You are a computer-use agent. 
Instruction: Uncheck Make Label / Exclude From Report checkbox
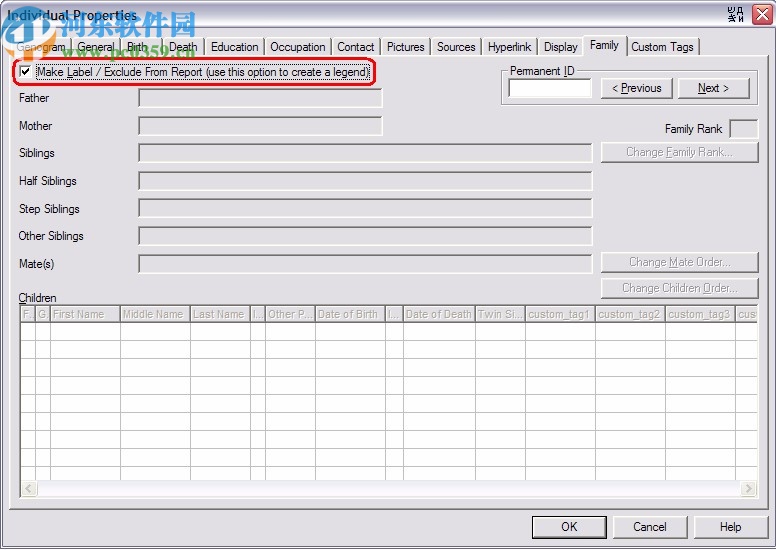[x=25, y=72]
